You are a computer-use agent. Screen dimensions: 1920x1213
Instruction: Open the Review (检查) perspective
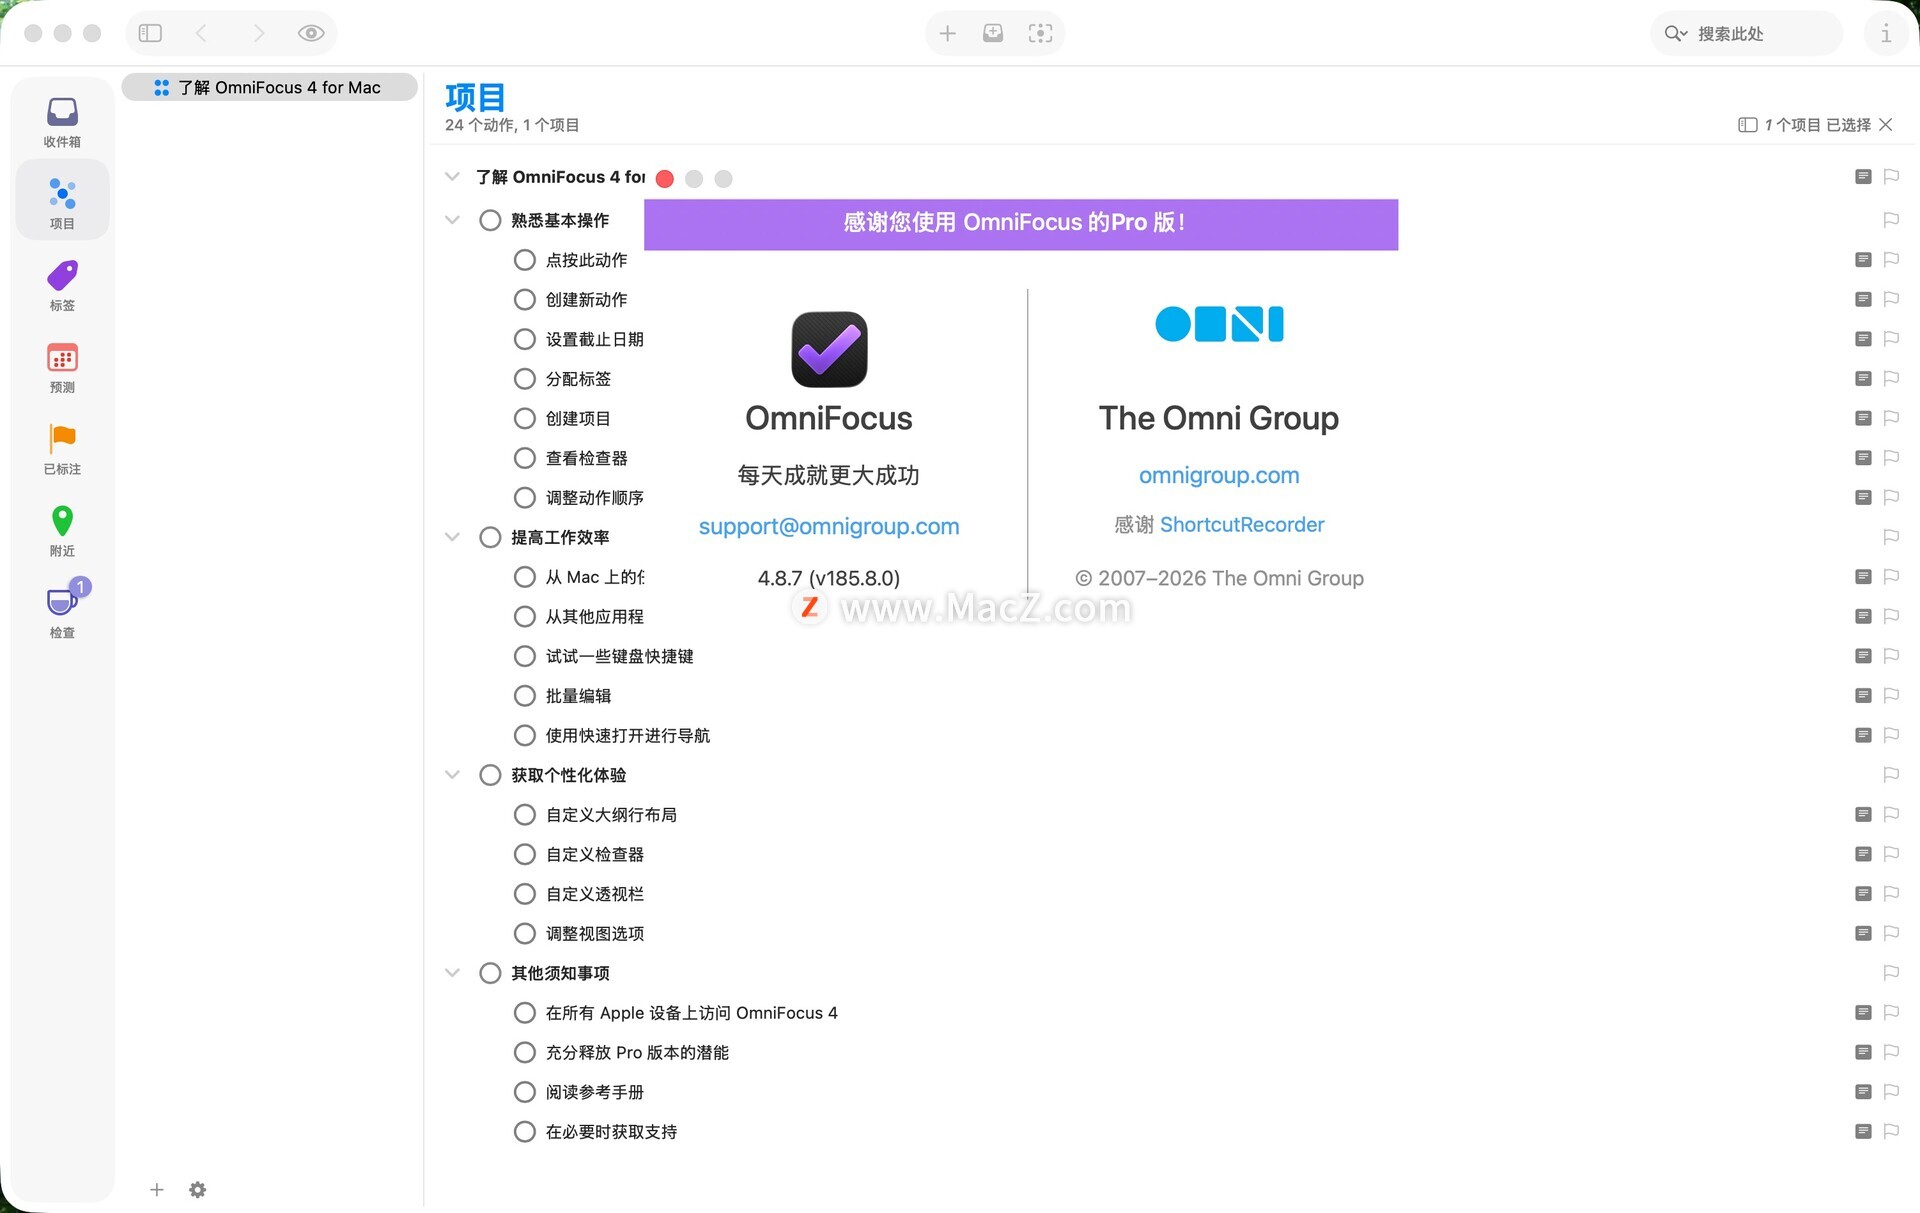[62, 611]
